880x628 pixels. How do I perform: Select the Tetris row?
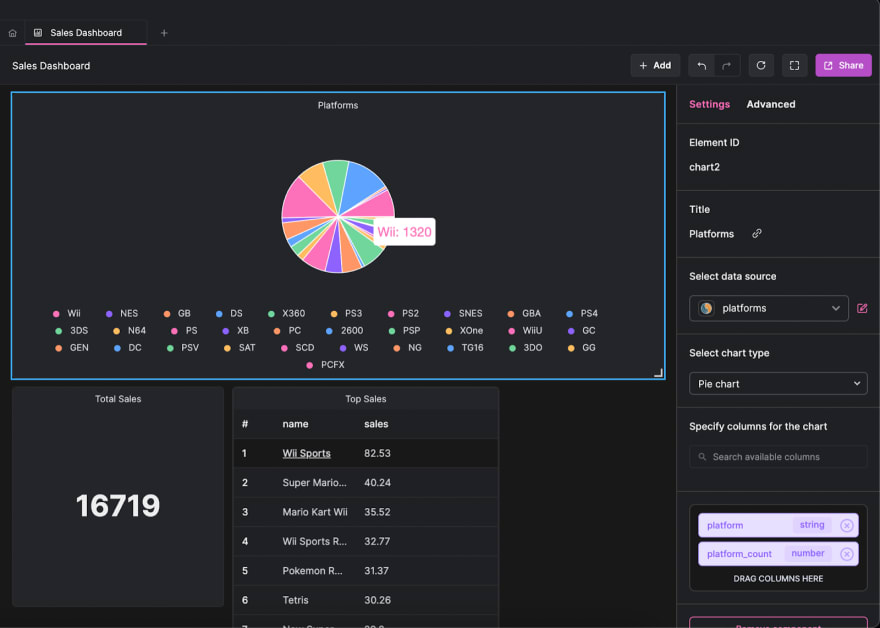tap(365, 600)
